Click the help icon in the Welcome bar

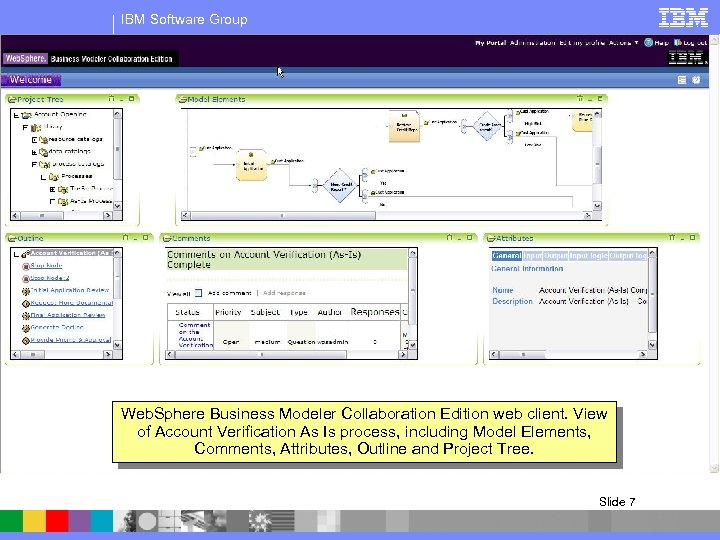coord(696,80)
